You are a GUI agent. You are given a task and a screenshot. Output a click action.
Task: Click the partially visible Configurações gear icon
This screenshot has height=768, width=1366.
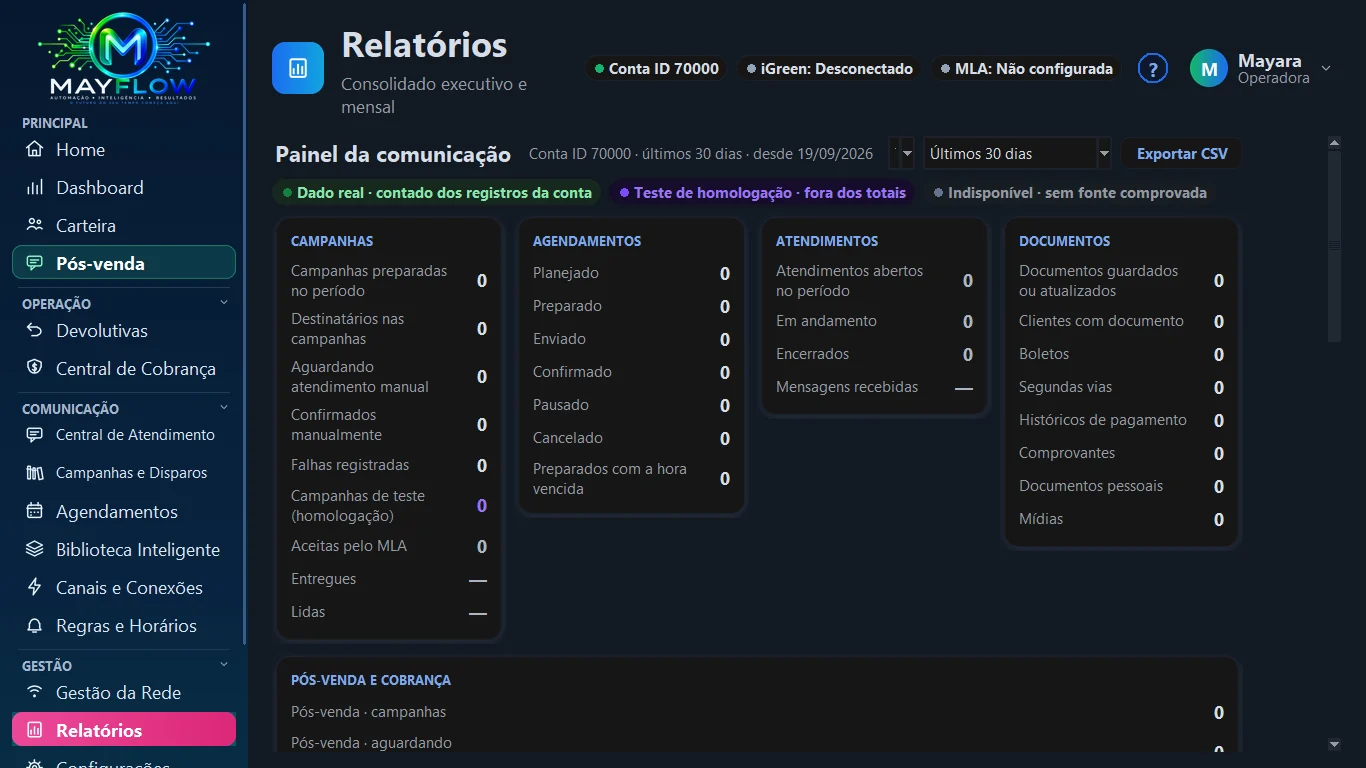(x=35, y=764)
